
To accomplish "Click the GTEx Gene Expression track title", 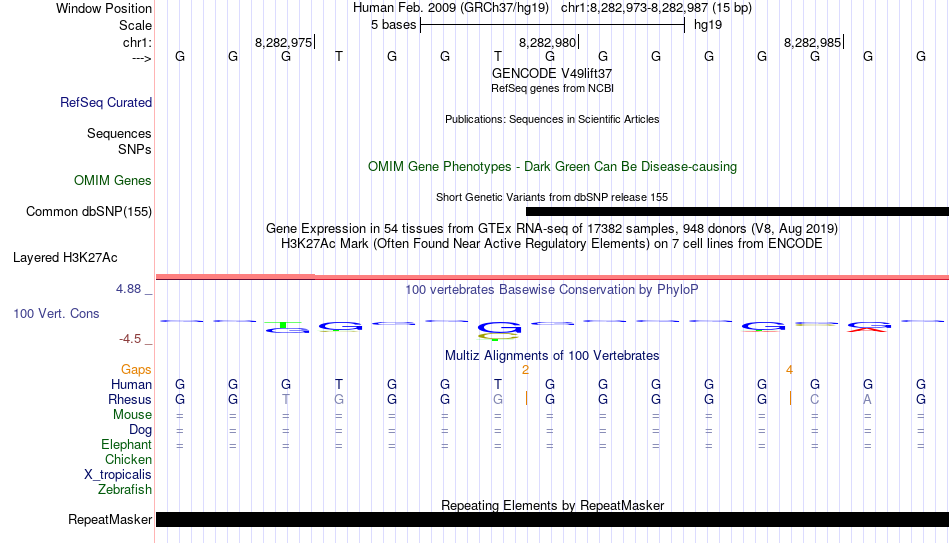I will pos(552,228).
